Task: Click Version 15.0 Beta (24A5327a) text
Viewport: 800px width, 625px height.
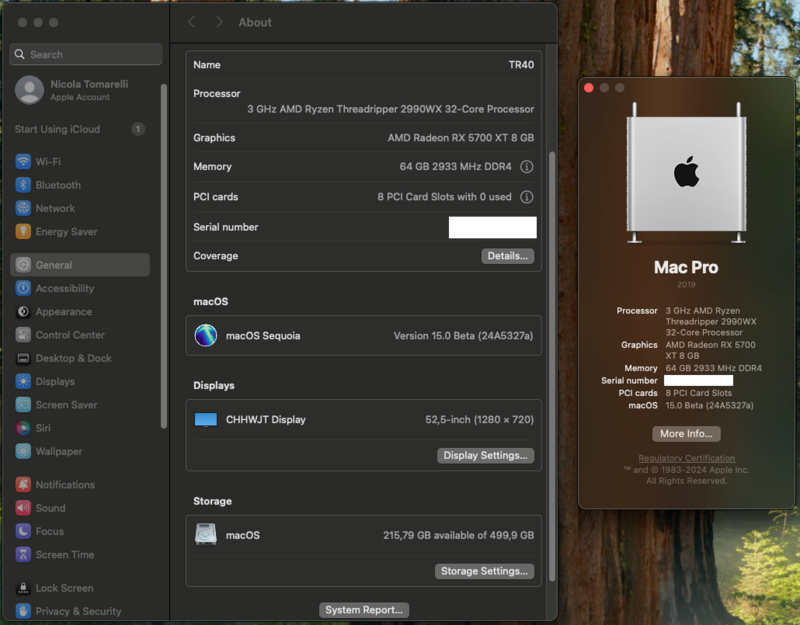Action: 463,336
